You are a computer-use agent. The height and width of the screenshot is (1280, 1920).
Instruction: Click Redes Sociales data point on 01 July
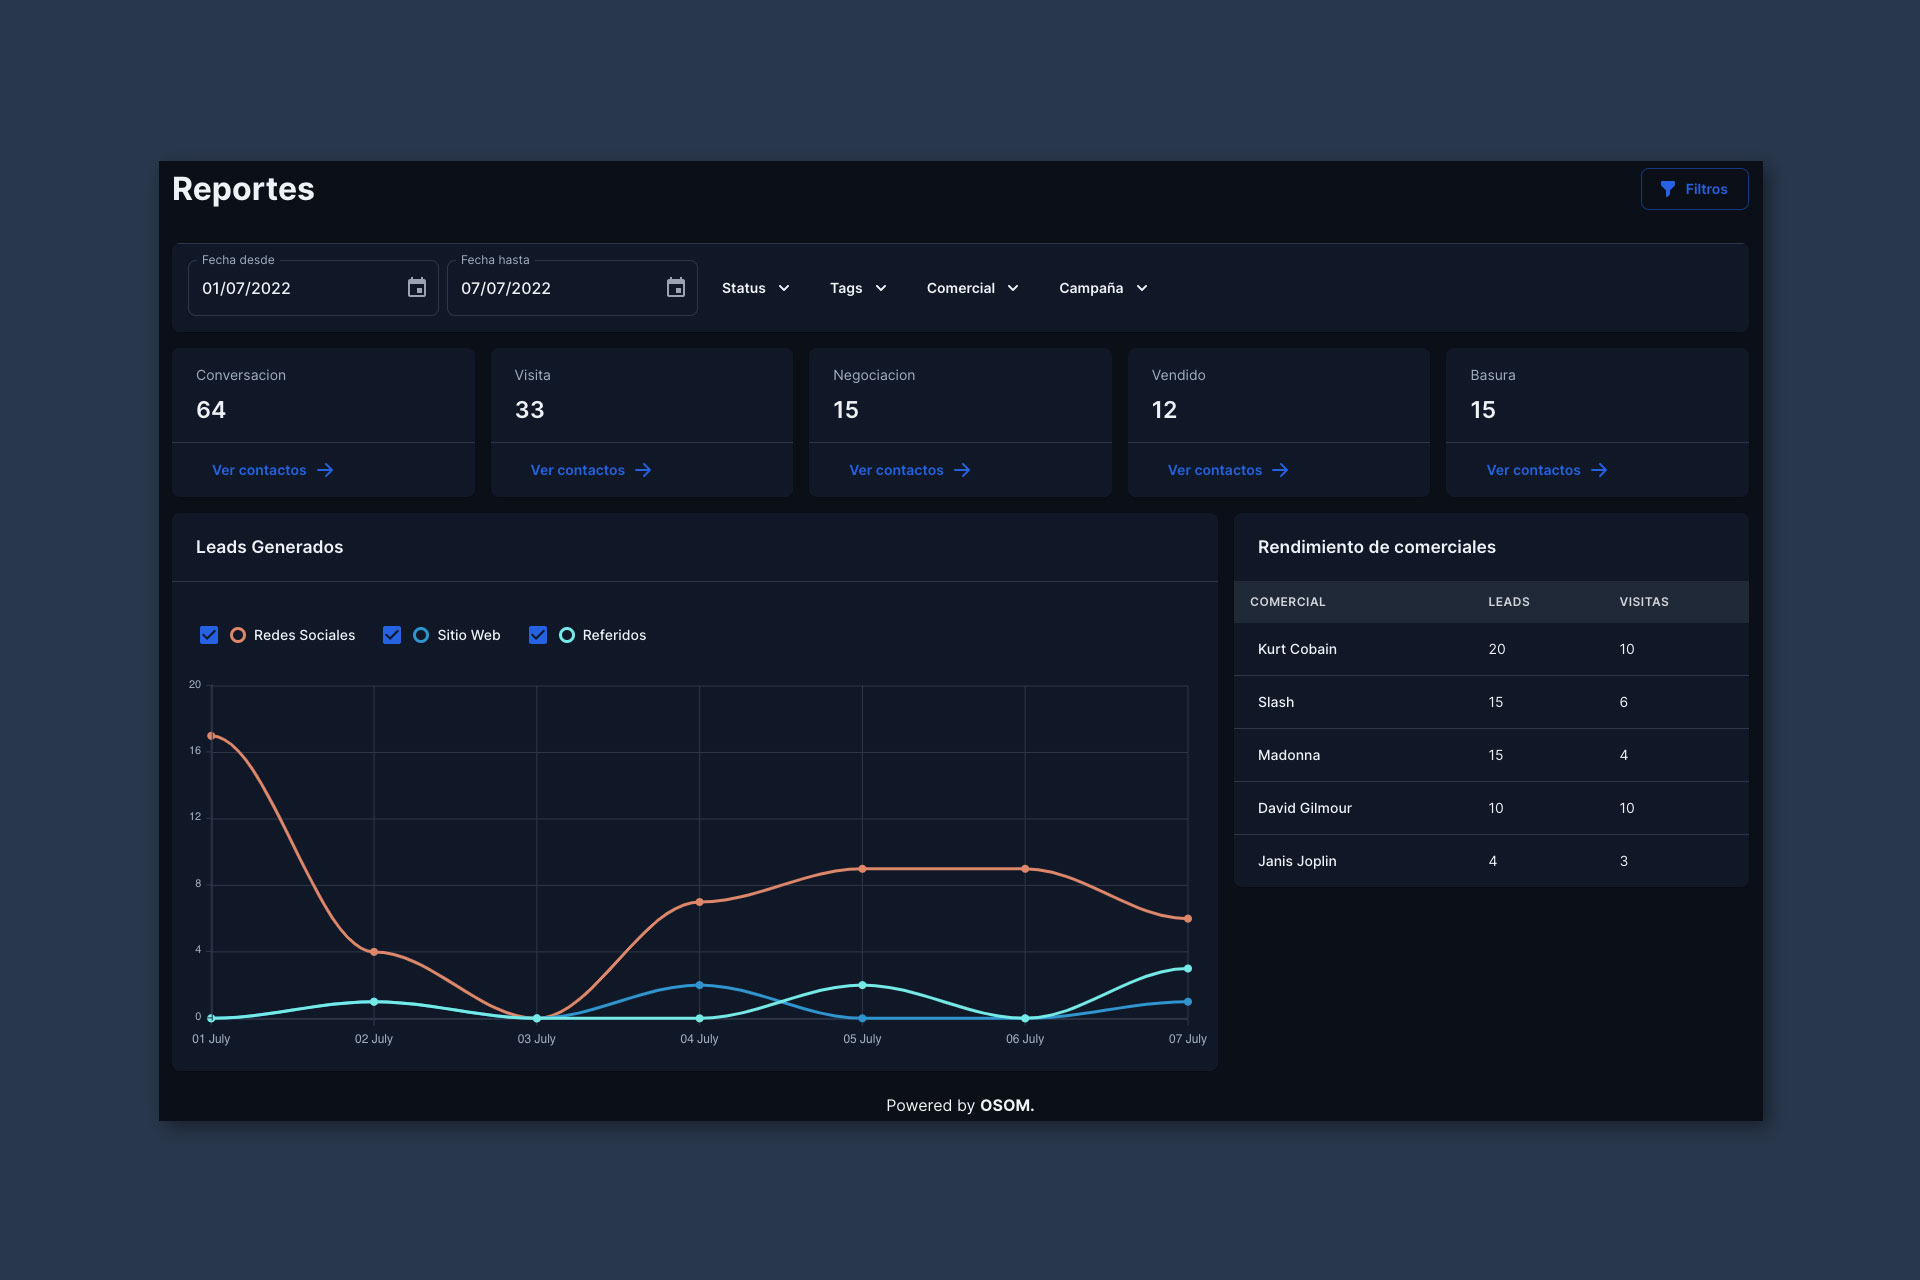pos(211,736)
